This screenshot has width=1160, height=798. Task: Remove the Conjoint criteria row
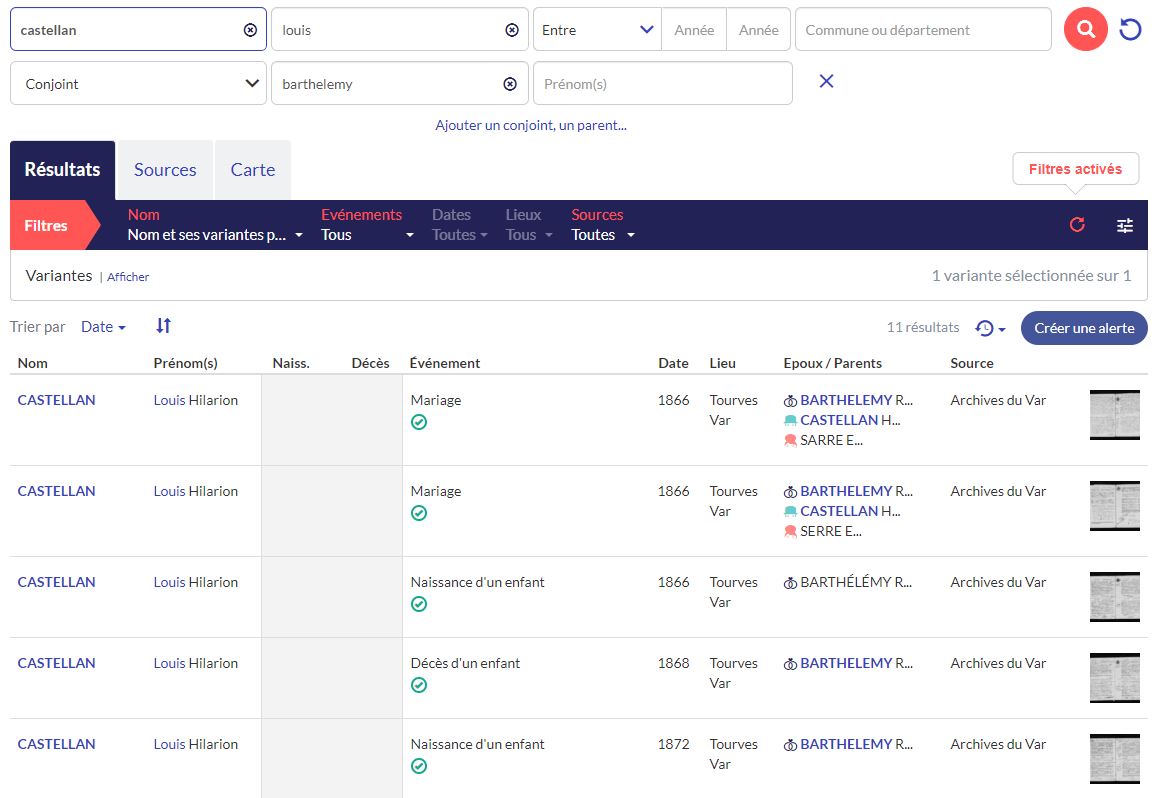[x=826, y=82]
